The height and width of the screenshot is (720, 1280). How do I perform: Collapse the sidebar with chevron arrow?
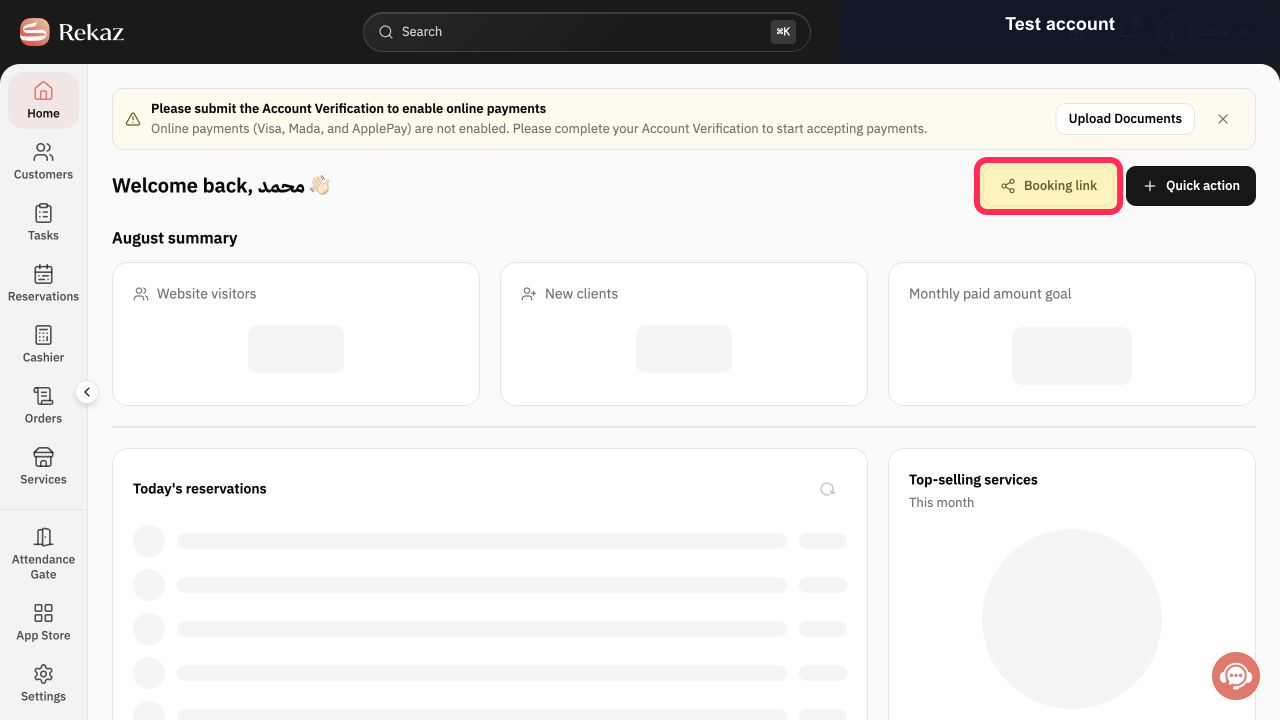87,392
